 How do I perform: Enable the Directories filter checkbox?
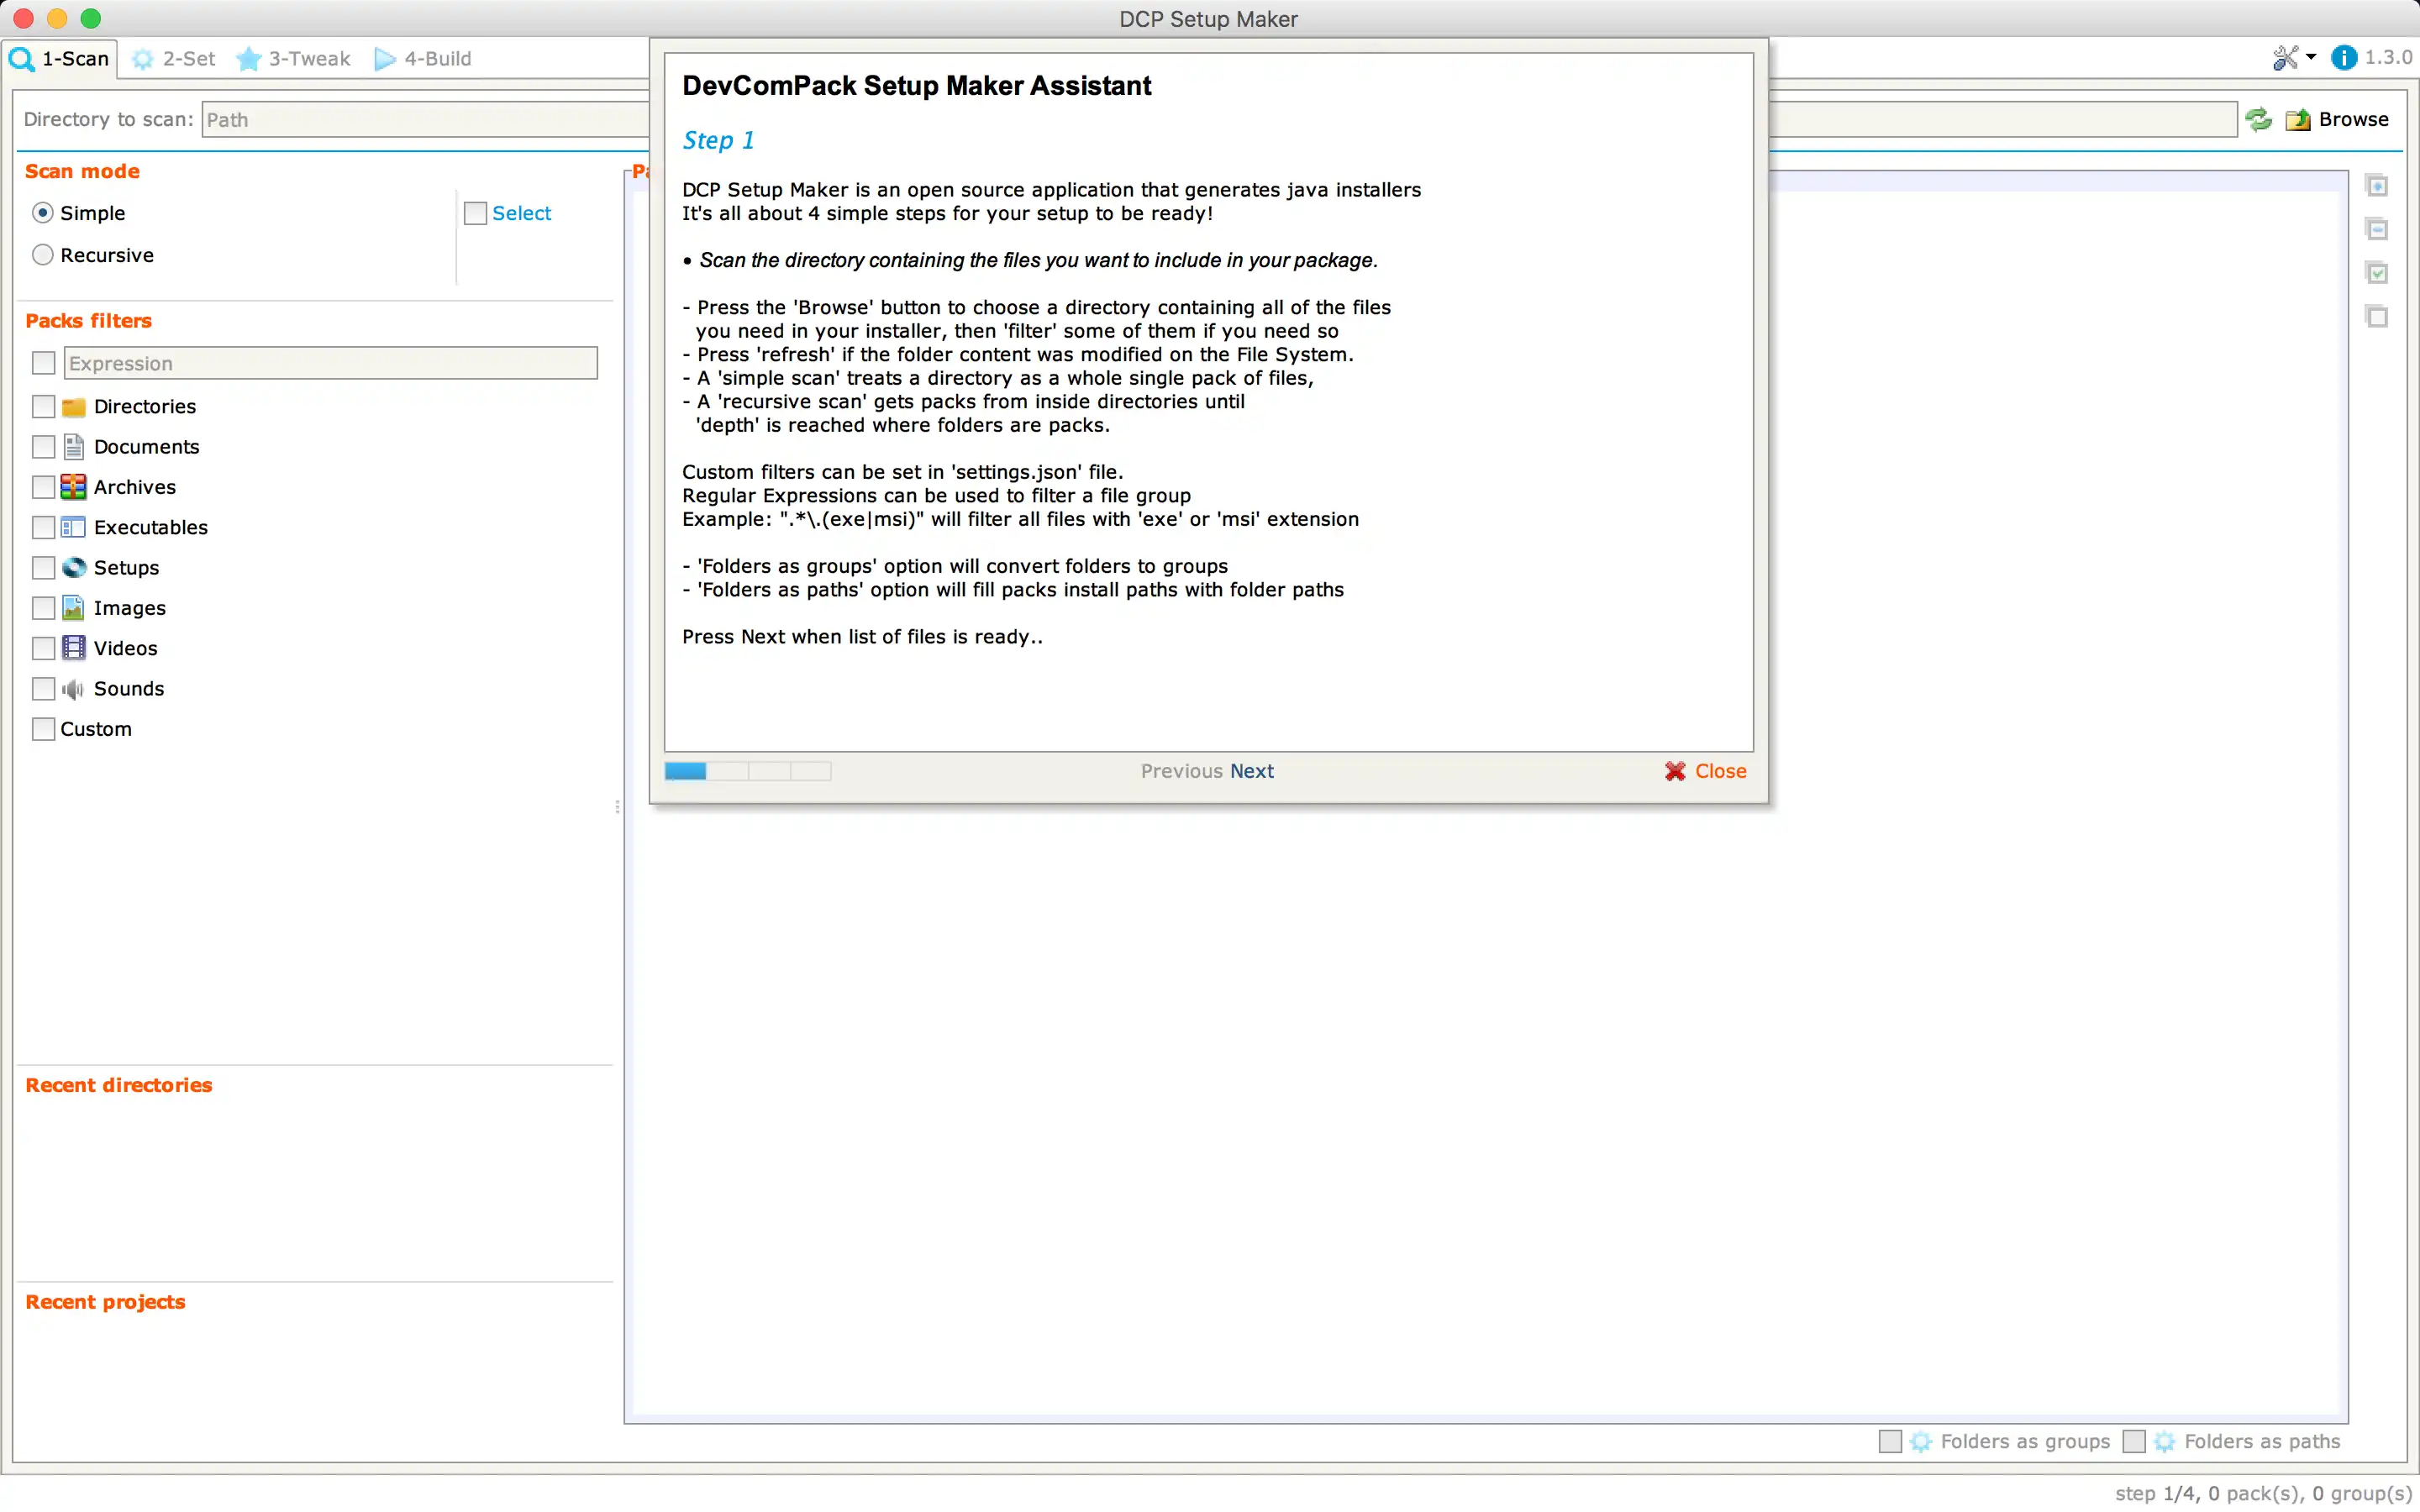pos(43,406)
